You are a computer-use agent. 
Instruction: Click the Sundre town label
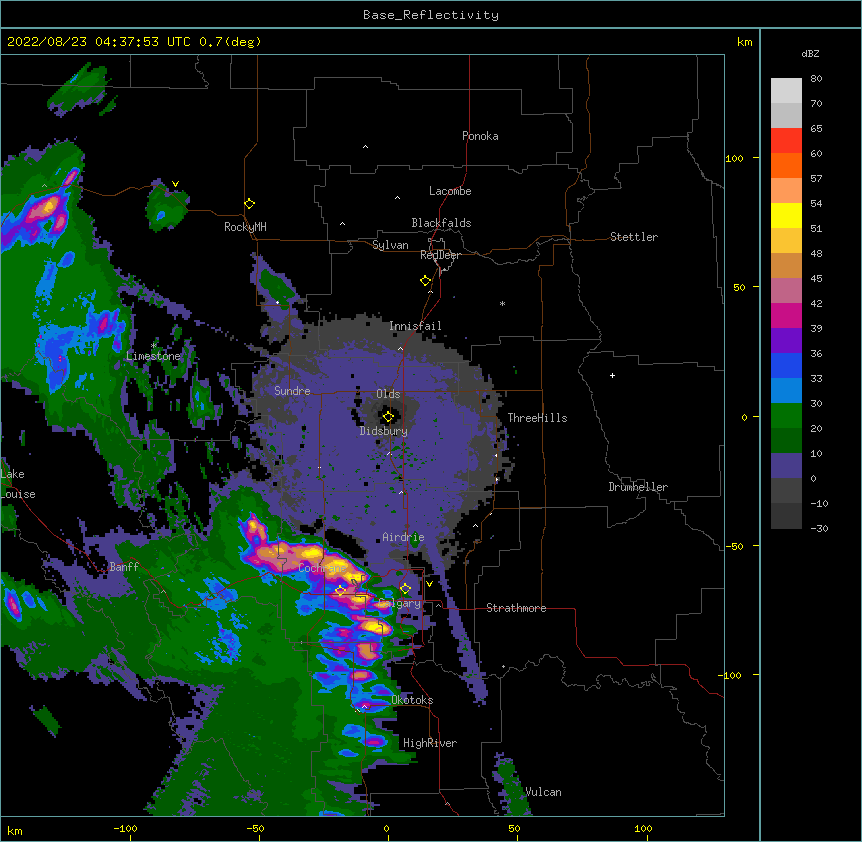292,391
